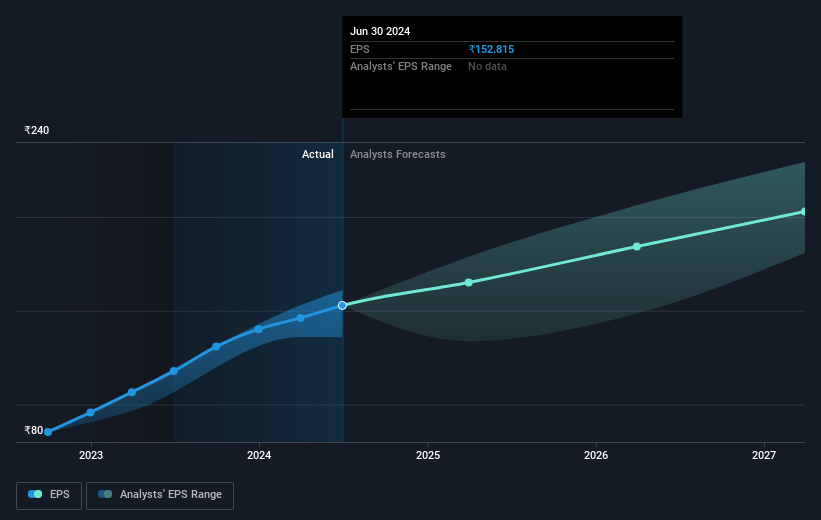
Task: Click the 2024 x-axis label
Action: pos(259,456)
